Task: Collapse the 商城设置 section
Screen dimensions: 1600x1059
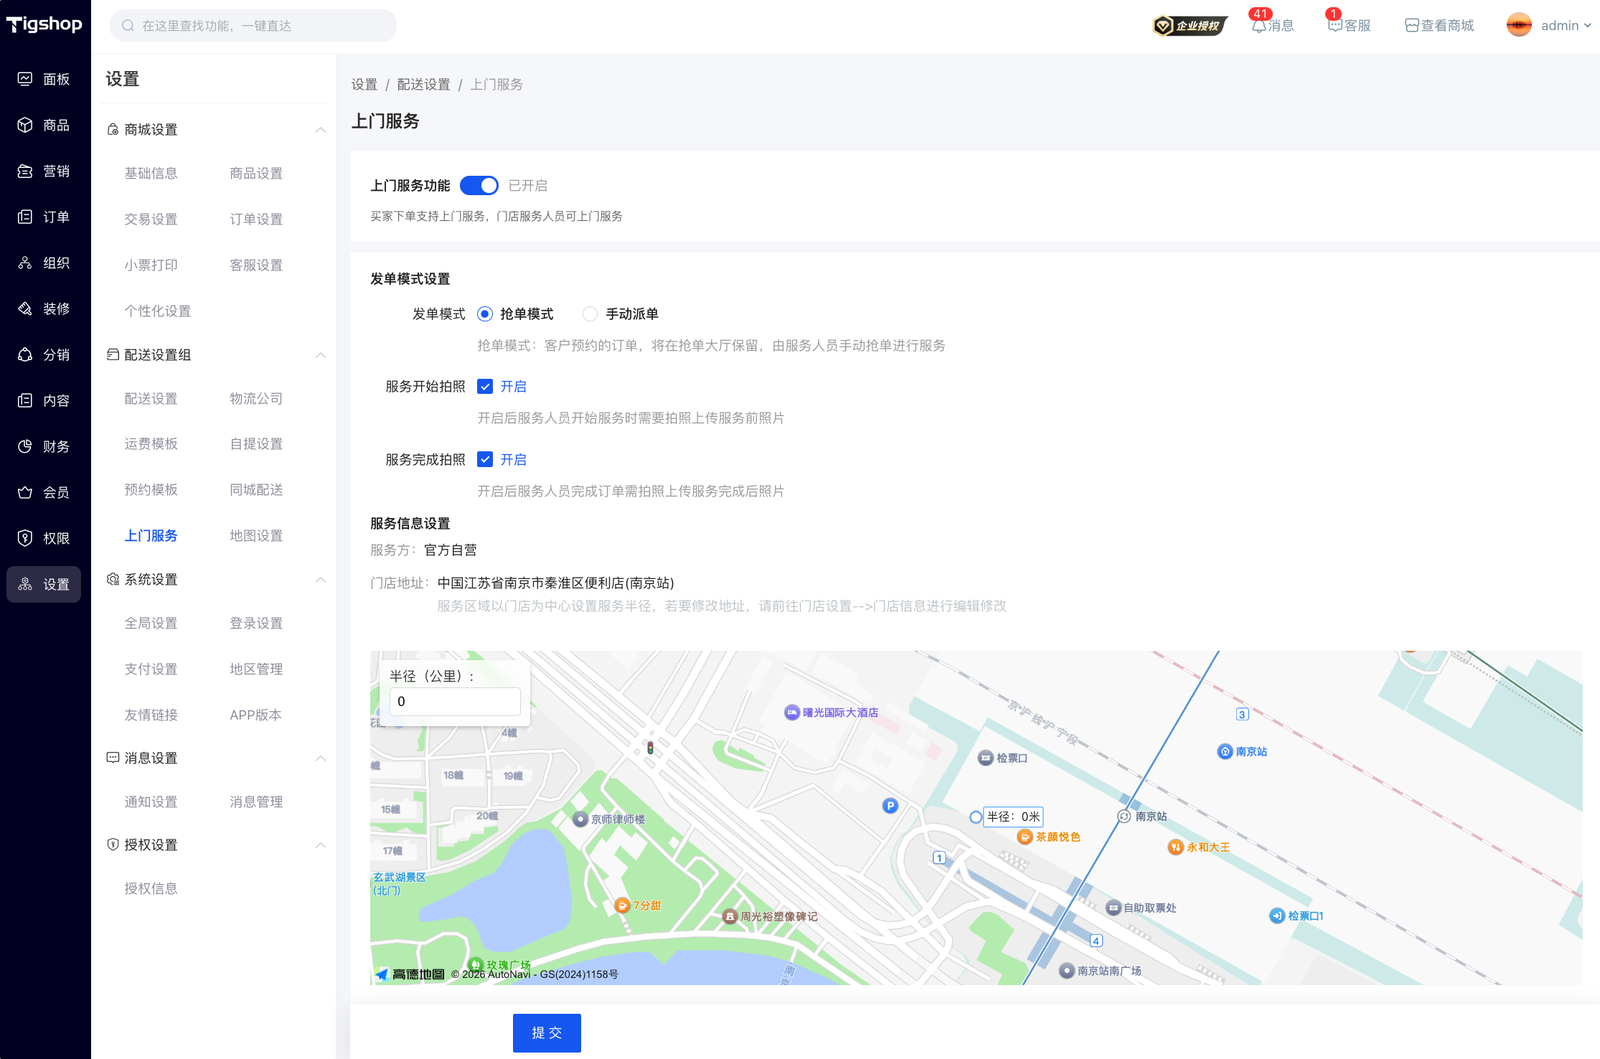Action: 320,130
